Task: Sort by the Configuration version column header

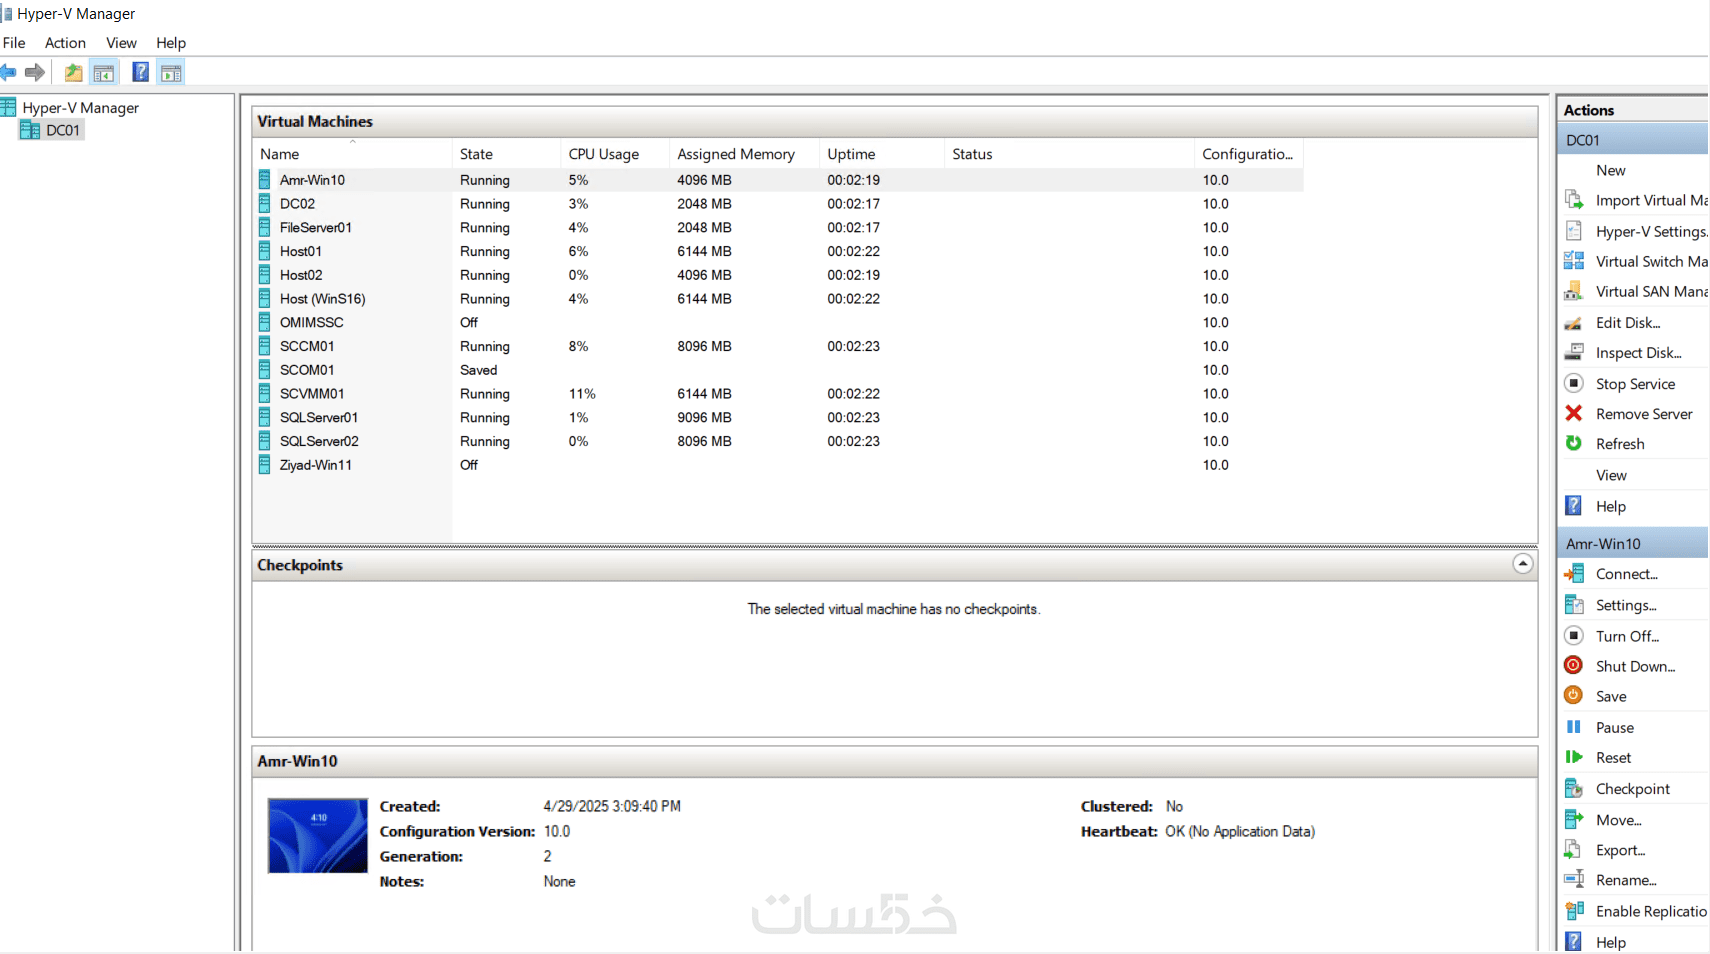Action: (x=1249, y=154)
